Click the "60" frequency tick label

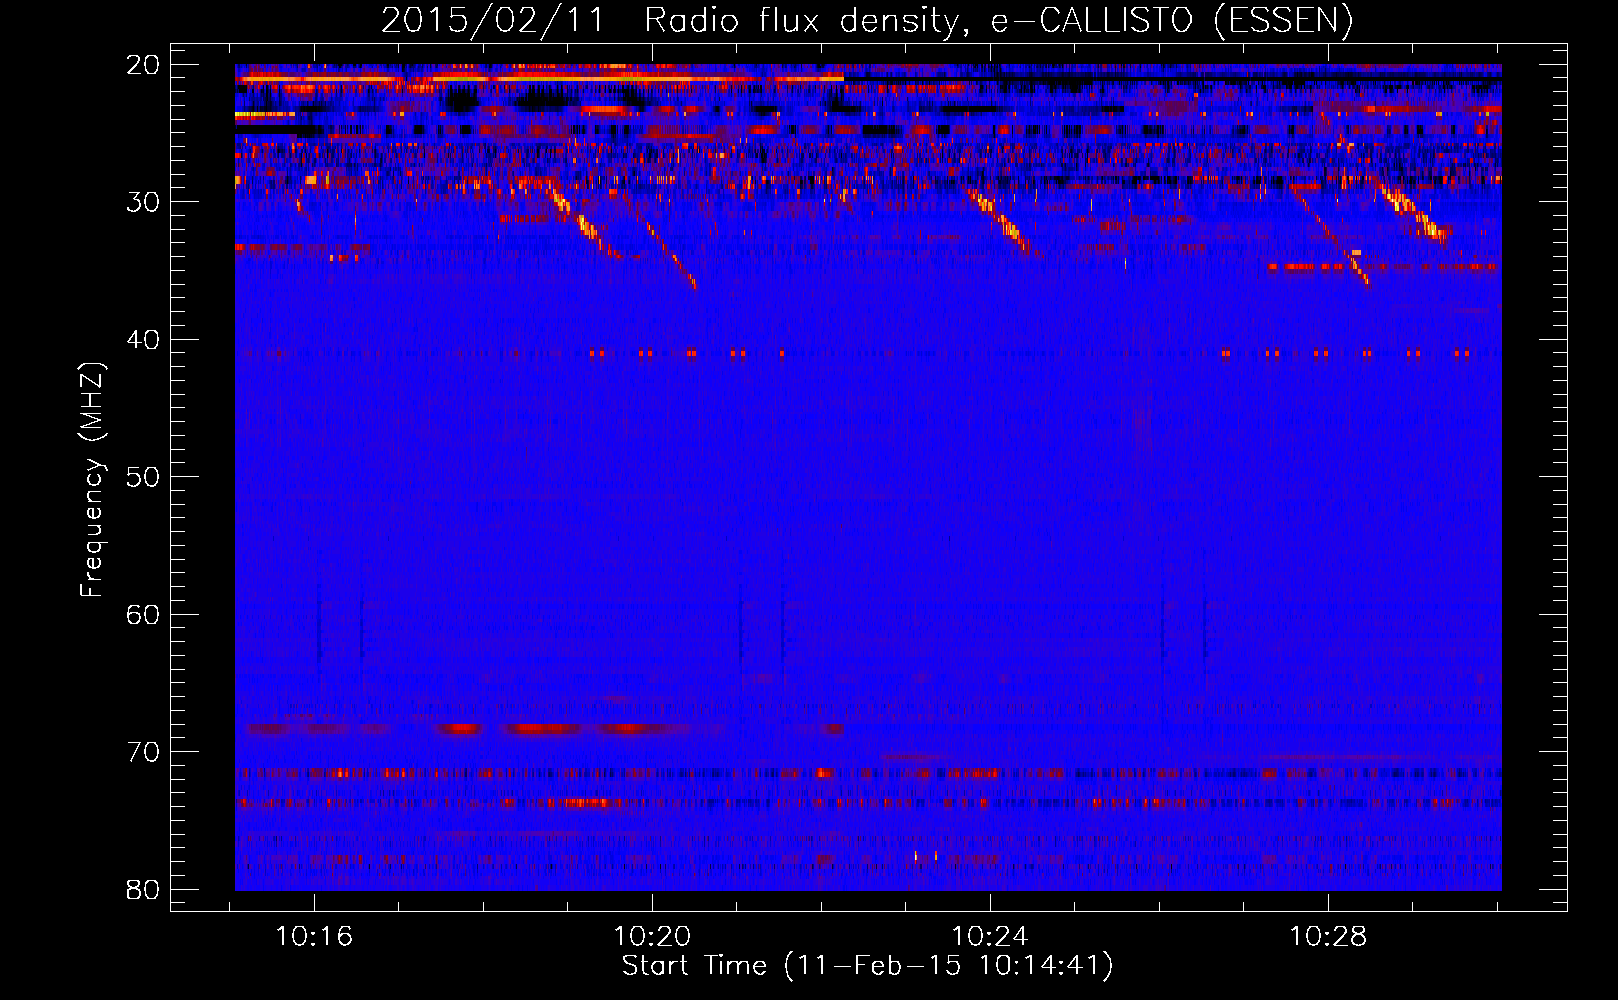point(143,614)
